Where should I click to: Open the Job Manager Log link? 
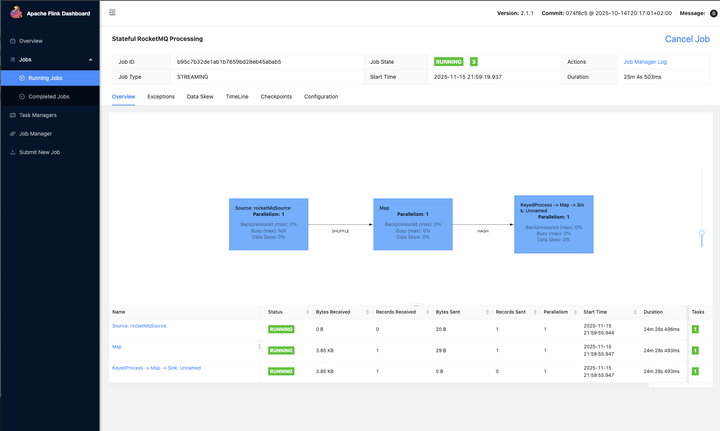pos(645,62)
